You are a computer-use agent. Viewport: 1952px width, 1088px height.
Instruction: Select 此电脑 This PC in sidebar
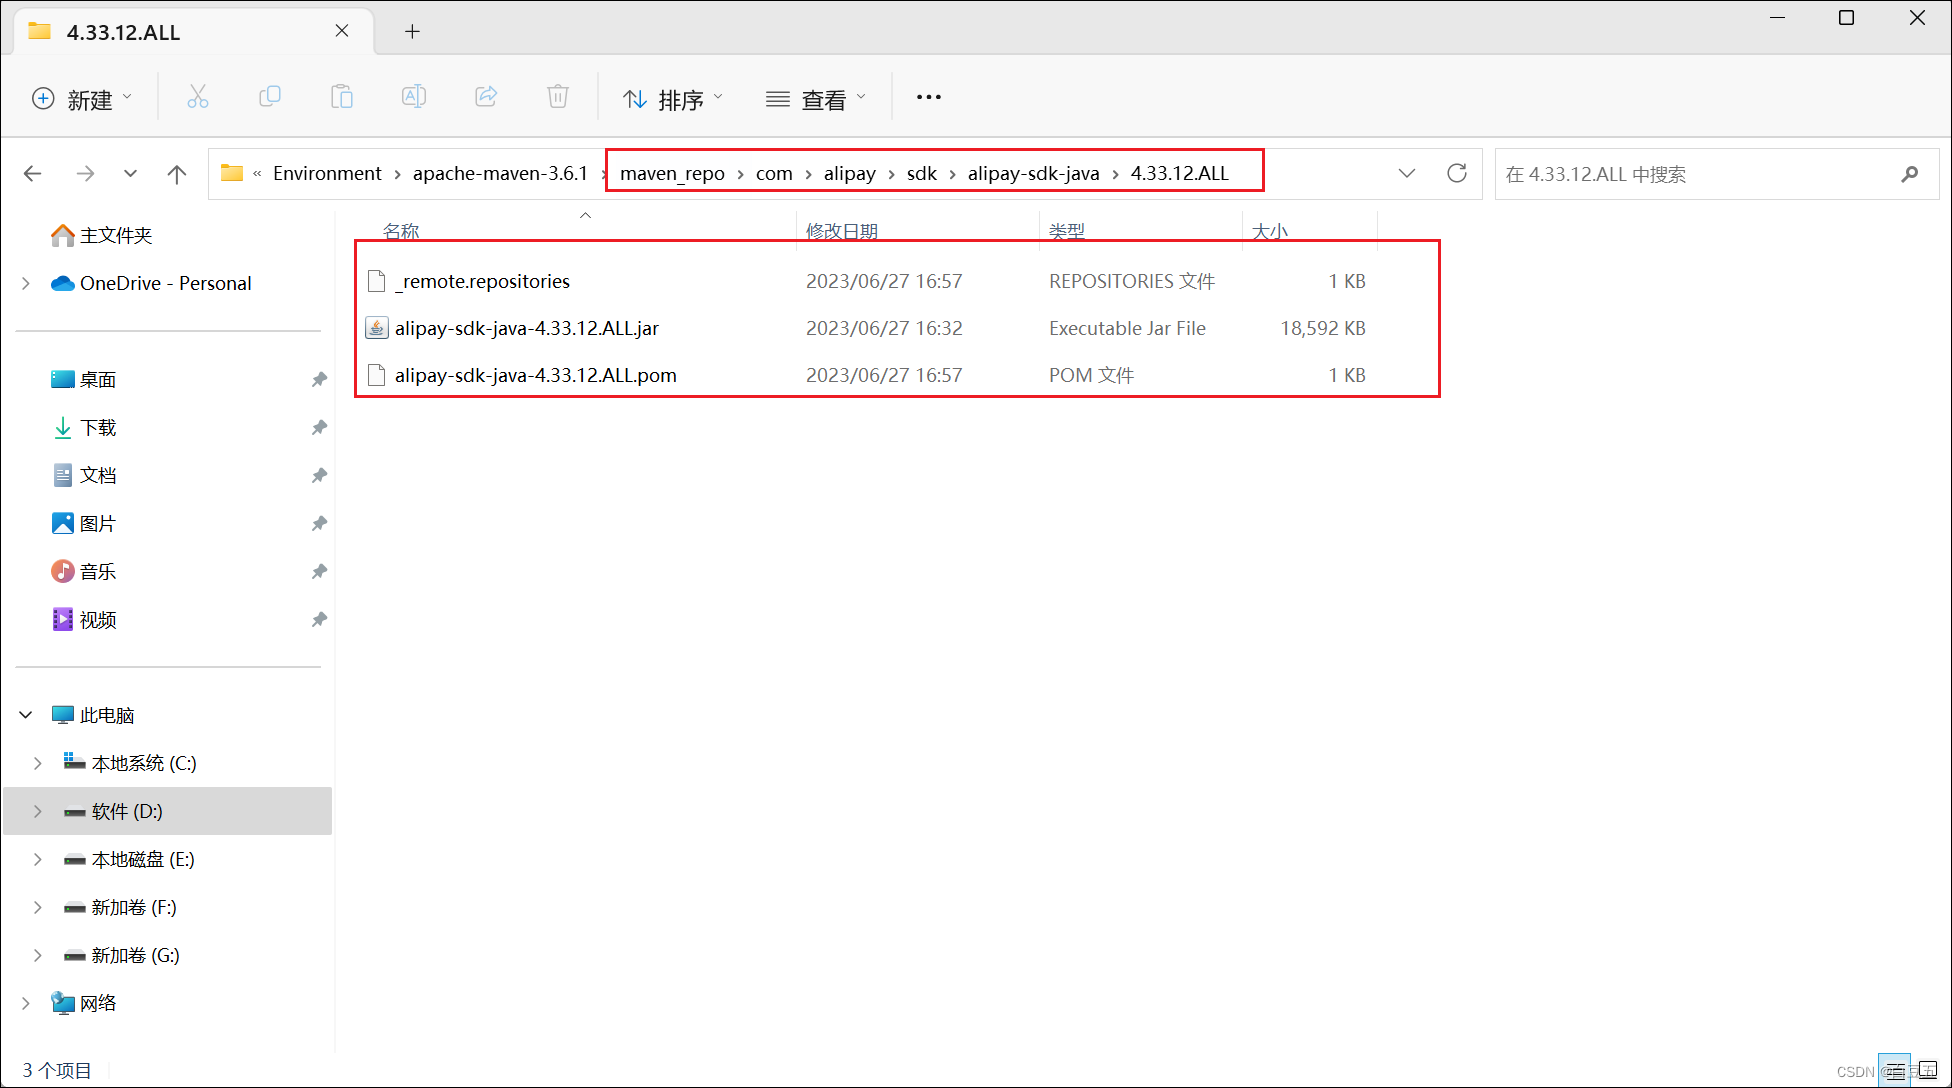[x=93, y=715]
